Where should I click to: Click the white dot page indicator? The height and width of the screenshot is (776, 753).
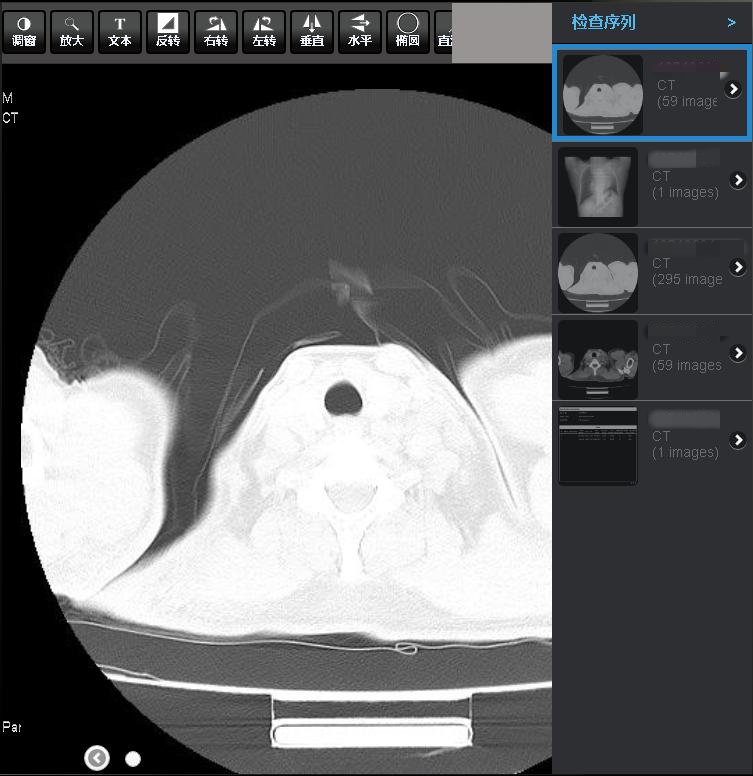click(x=133, y=759)
